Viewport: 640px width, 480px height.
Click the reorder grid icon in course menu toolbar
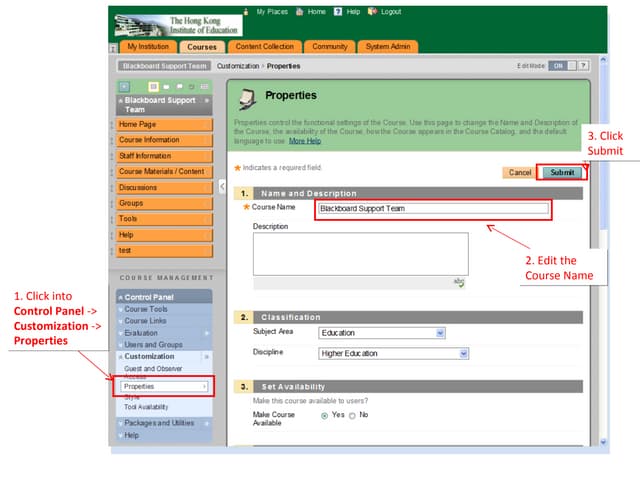[x=204, y=87]
